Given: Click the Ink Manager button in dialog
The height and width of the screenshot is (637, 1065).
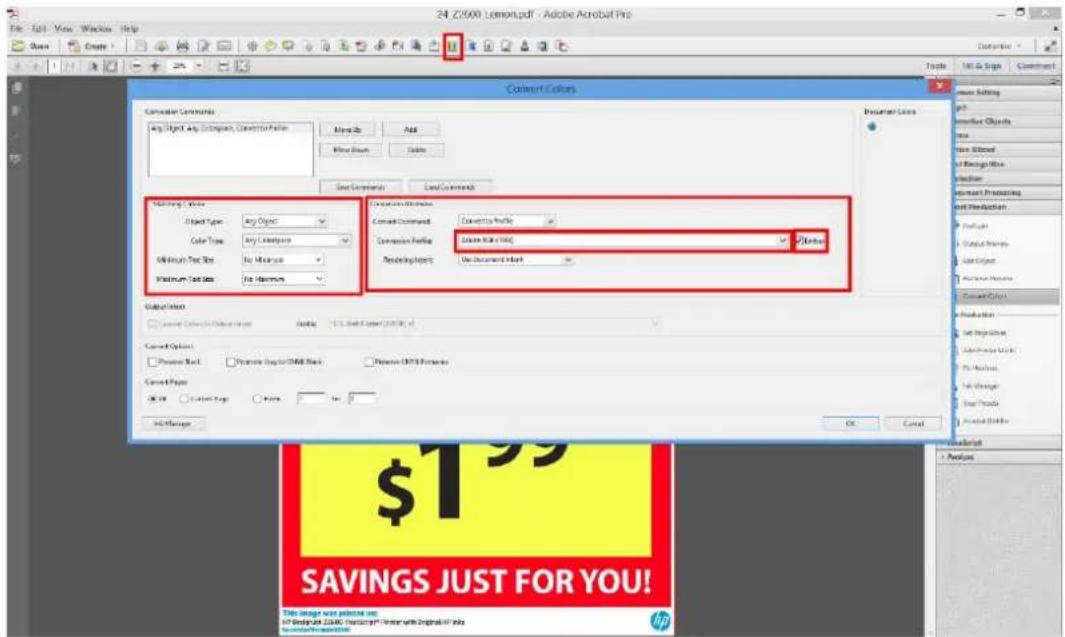Looking at the screenshot, I should 173,424.
